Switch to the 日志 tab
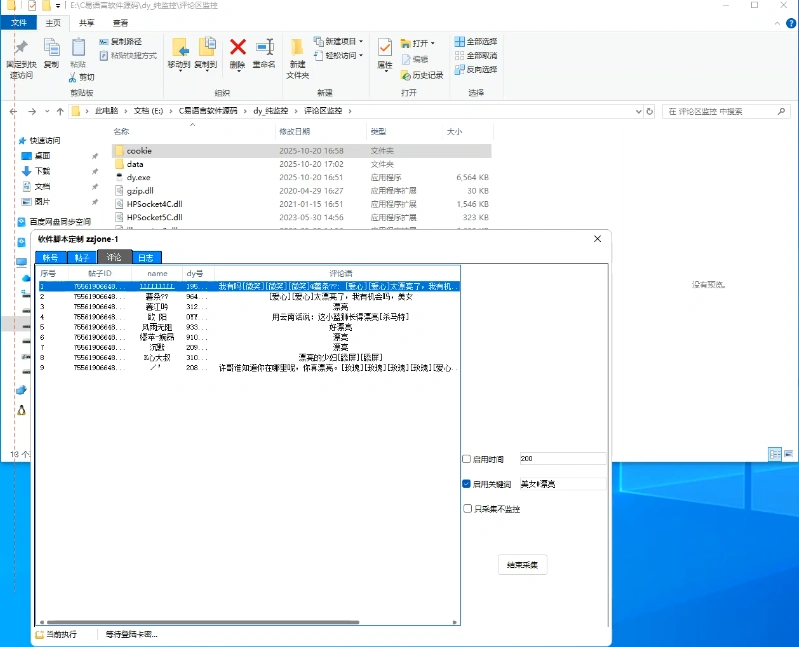This screenshot has height=647, width=799. (x=146, y=257)
